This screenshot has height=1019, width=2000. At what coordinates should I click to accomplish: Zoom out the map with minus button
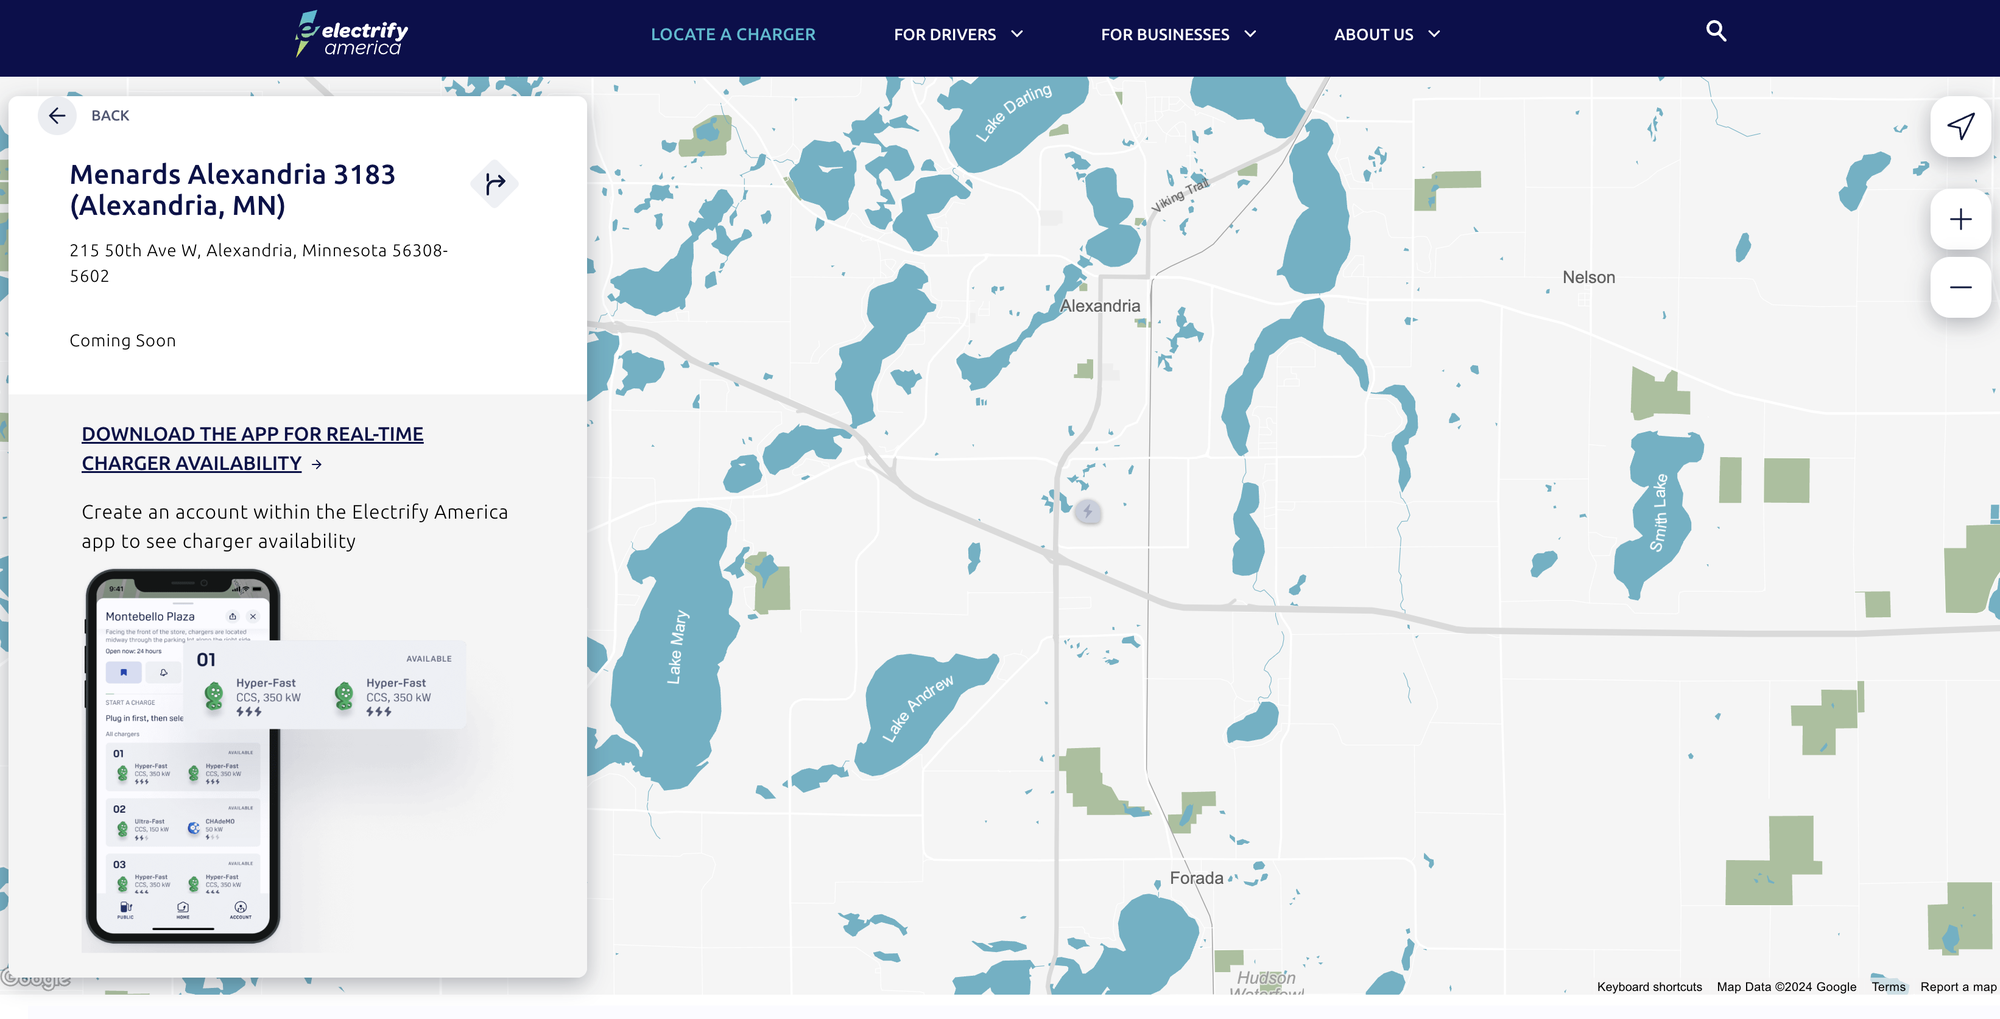click(1960, 288)
